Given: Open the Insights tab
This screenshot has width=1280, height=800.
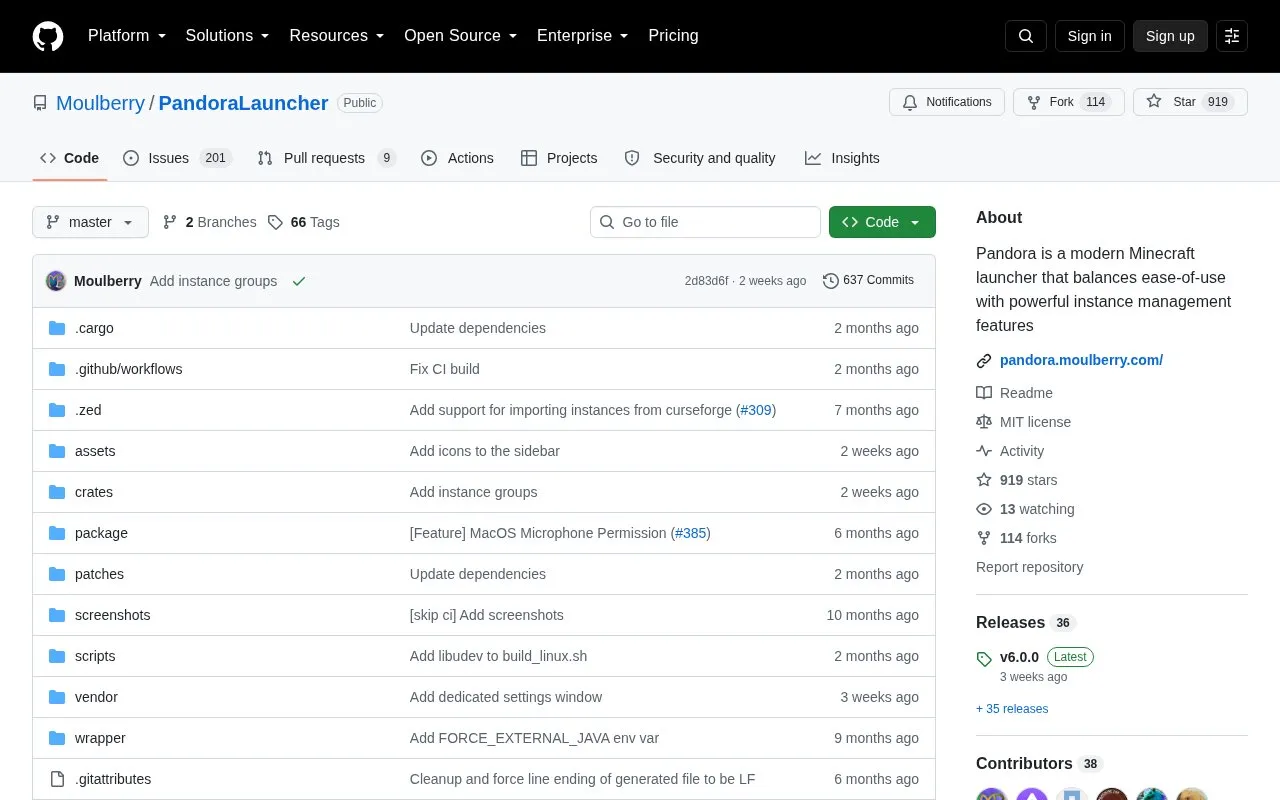Looking at the screenshot, I should (842, 158).
